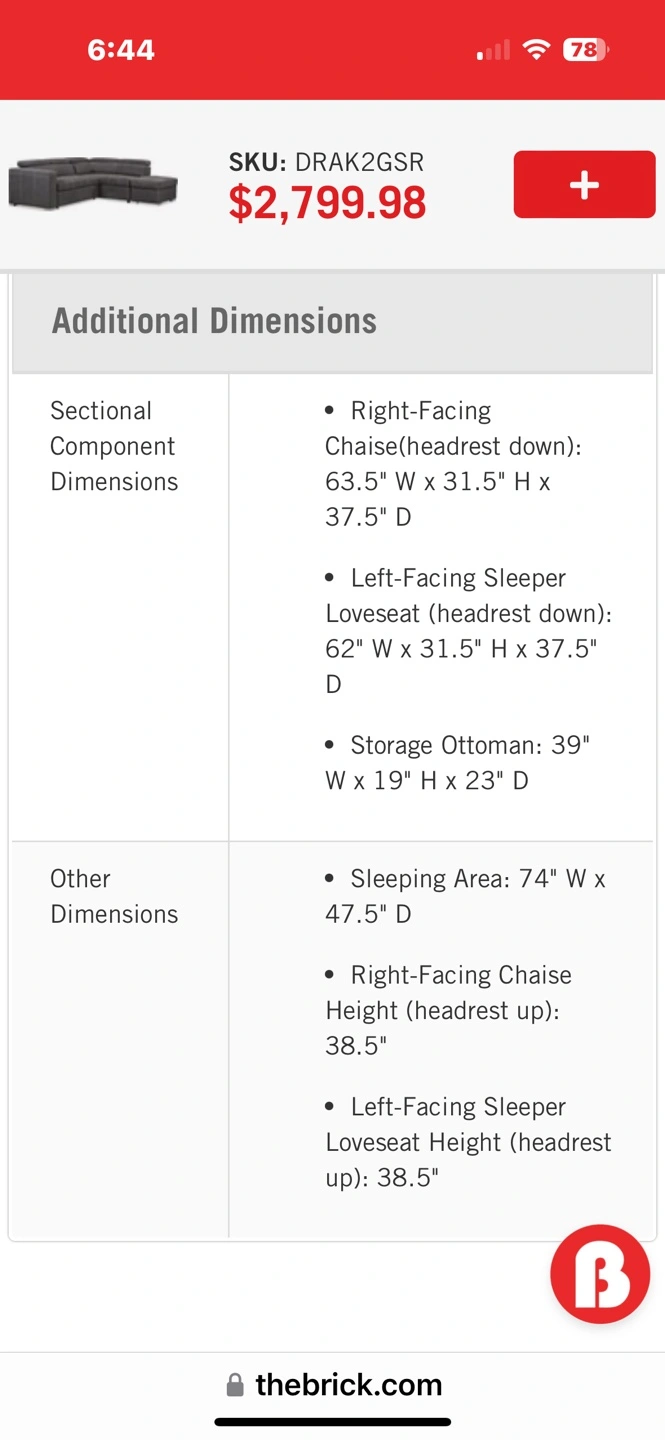The width and height of the screenshot is (665, 1440).
Task: Tap the Additional Dimensions section header
Action: (214, 321)
